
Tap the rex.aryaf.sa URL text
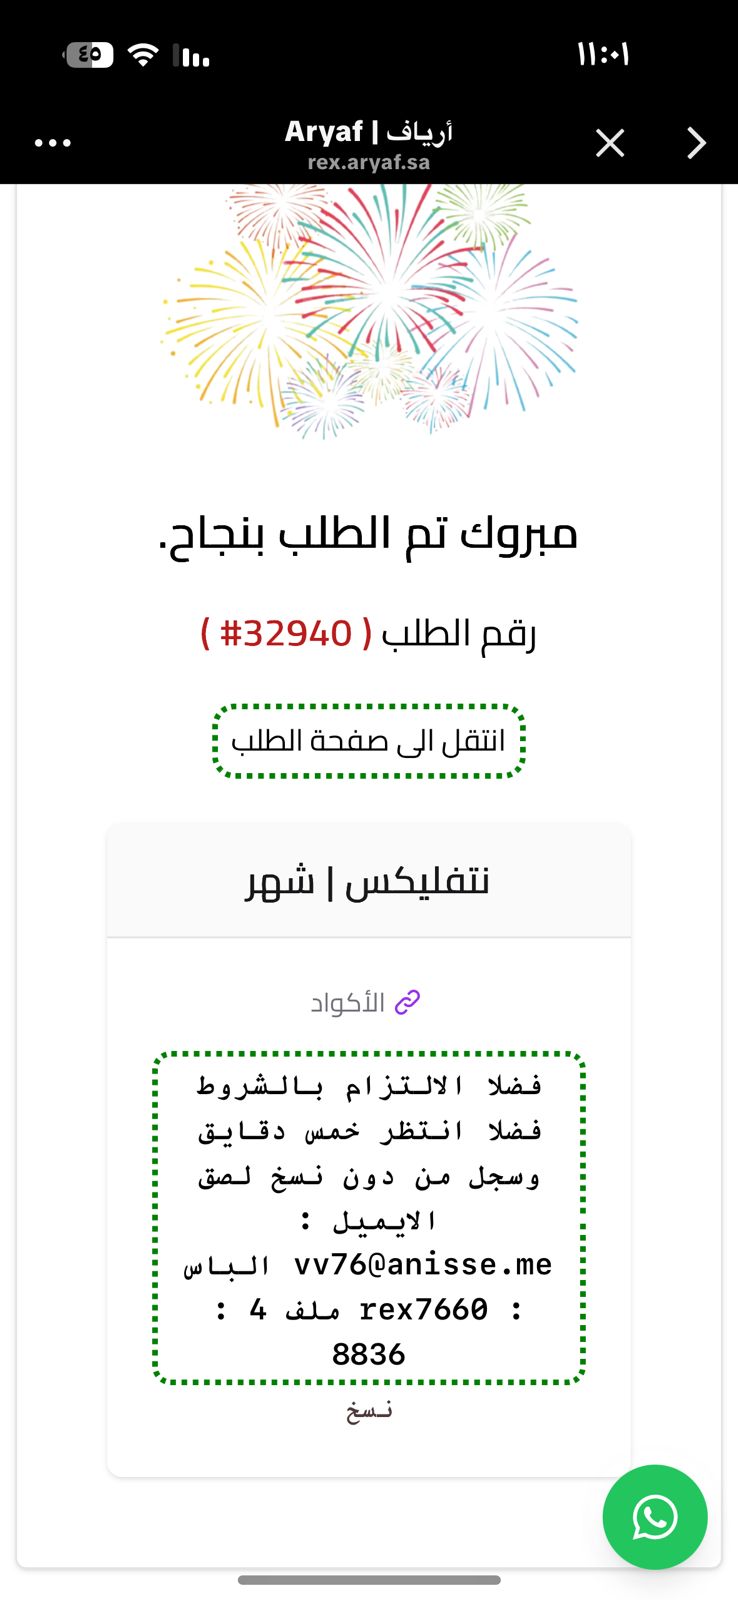[x=369, y=162]
